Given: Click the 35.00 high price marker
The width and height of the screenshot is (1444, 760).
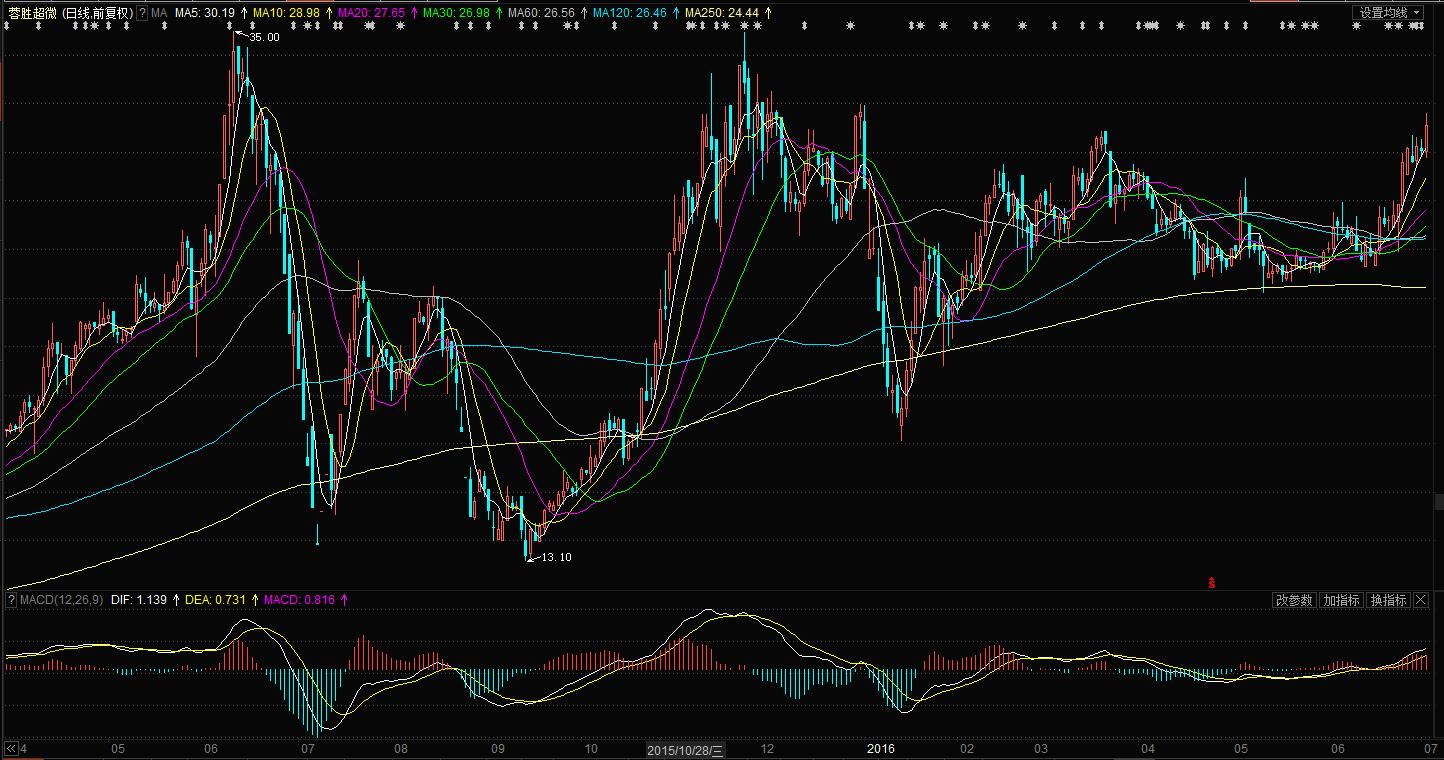Looking at the screenshot, I should pos(263,37).
